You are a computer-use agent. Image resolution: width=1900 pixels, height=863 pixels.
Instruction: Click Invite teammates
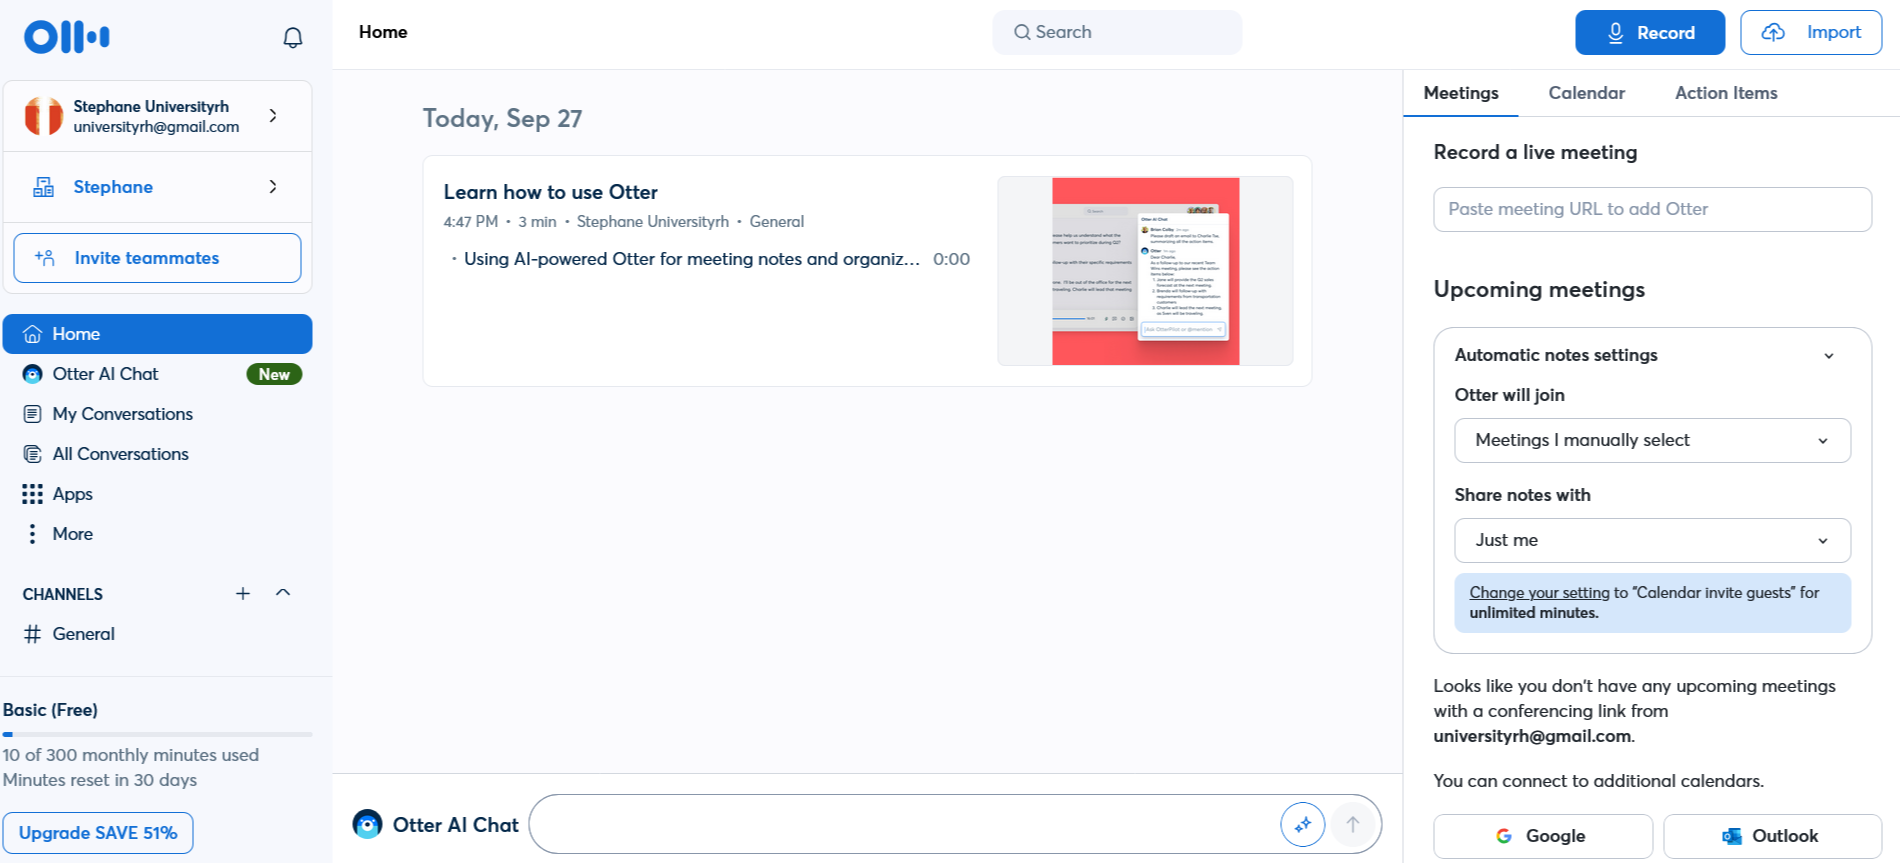click(157, 258)
